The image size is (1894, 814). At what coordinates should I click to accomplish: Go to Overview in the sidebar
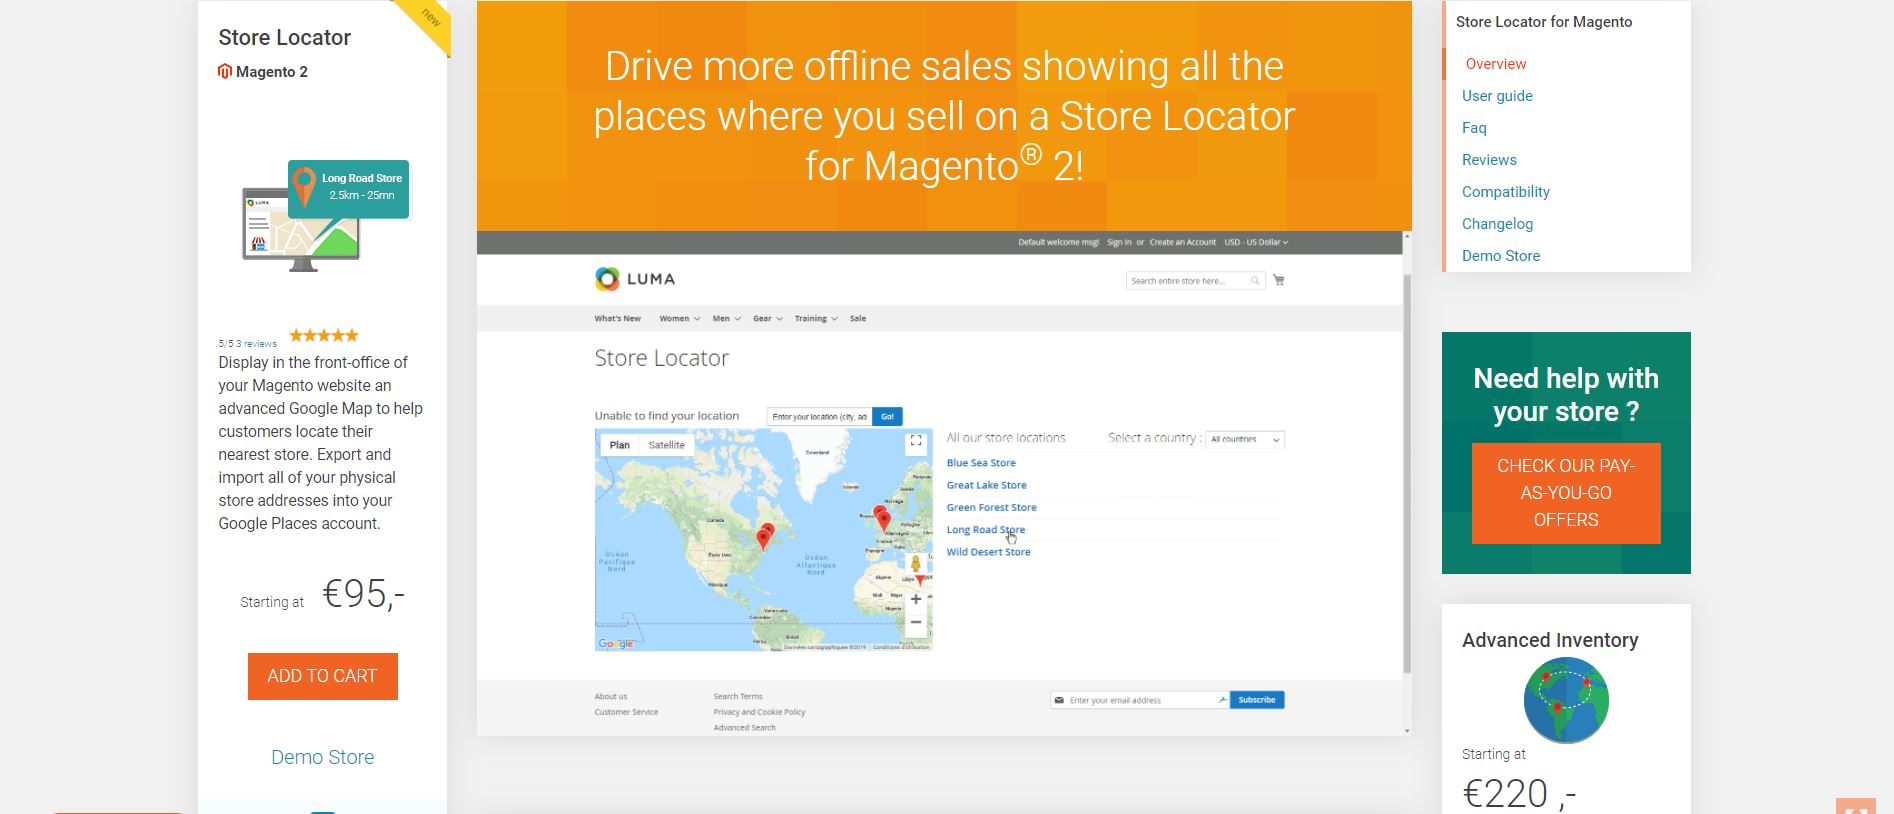click(1496, 64)
